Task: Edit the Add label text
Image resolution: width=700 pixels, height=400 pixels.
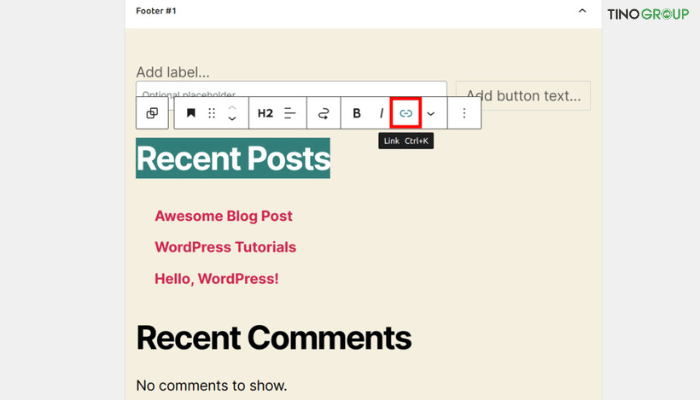Action: point(173,72)
